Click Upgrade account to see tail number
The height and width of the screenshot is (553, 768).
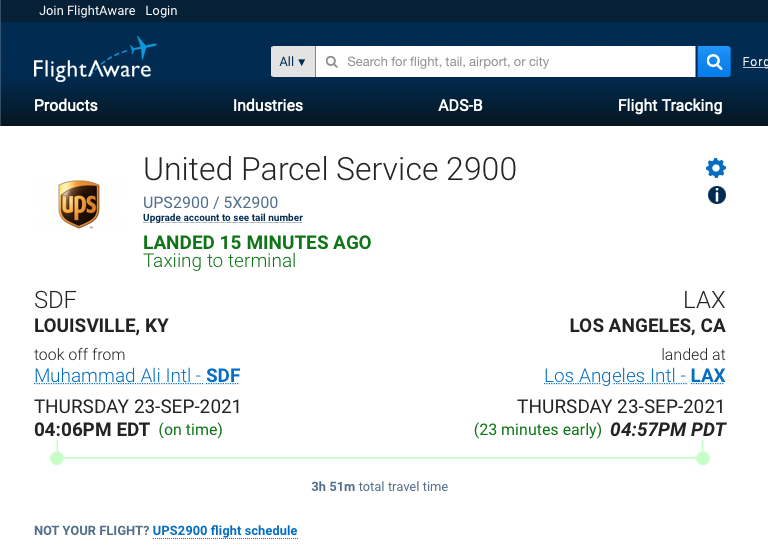coord(223,217)
